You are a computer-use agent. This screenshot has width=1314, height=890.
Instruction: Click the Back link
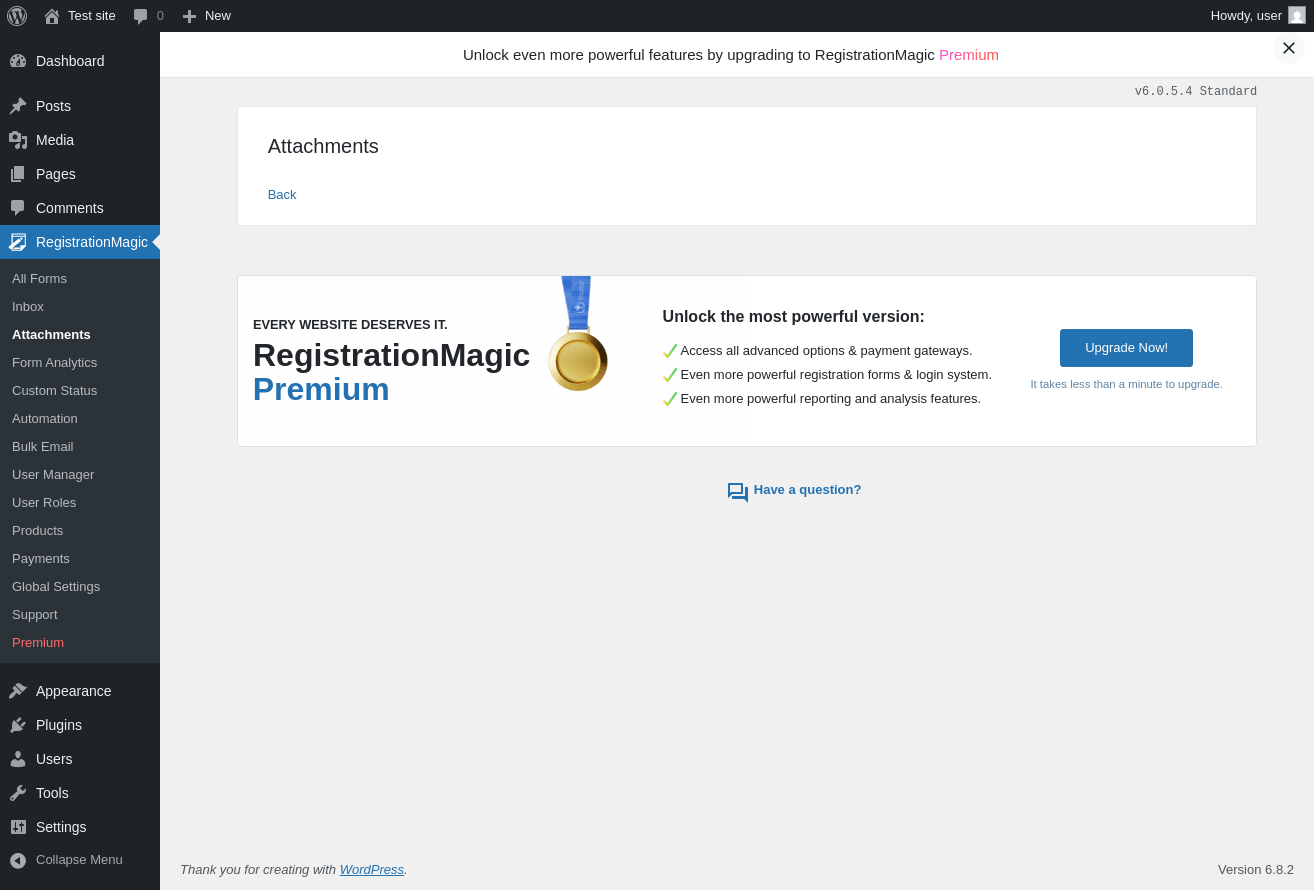click(x=282, y=195)
